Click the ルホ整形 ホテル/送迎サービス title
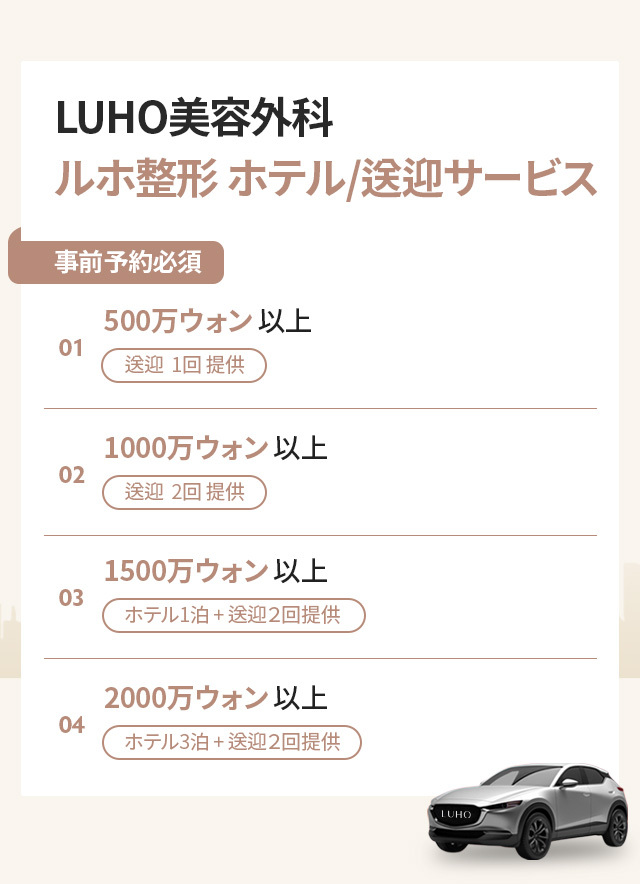This screenshot has width=640, height=884. coord(326,178)
